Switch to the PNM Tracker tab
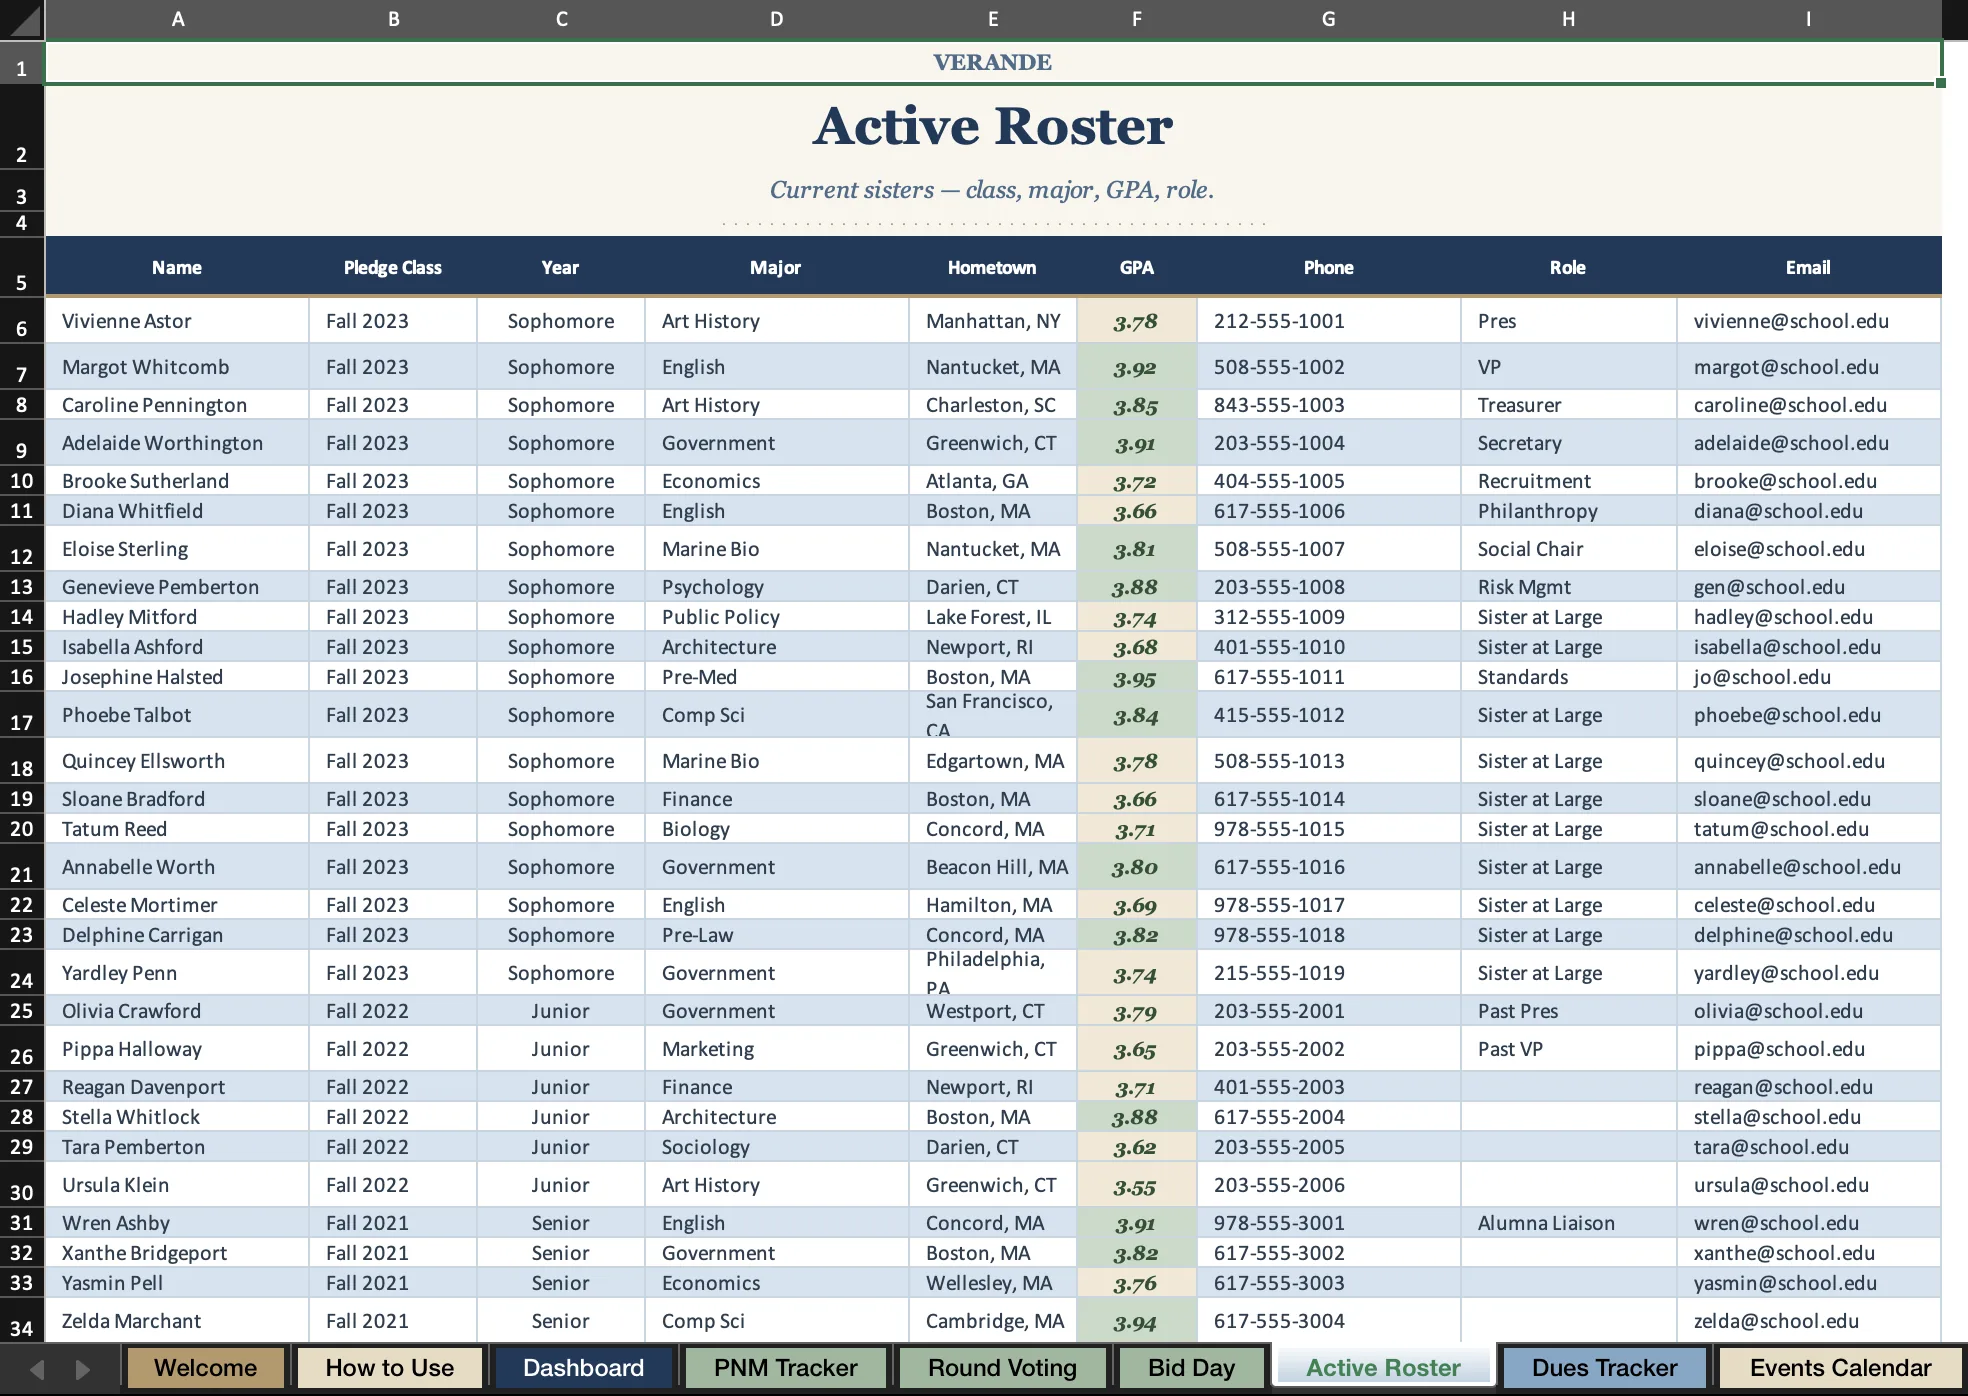Image resolution: width=1968 pixels, height=1396 pixels. (786, 1368)
